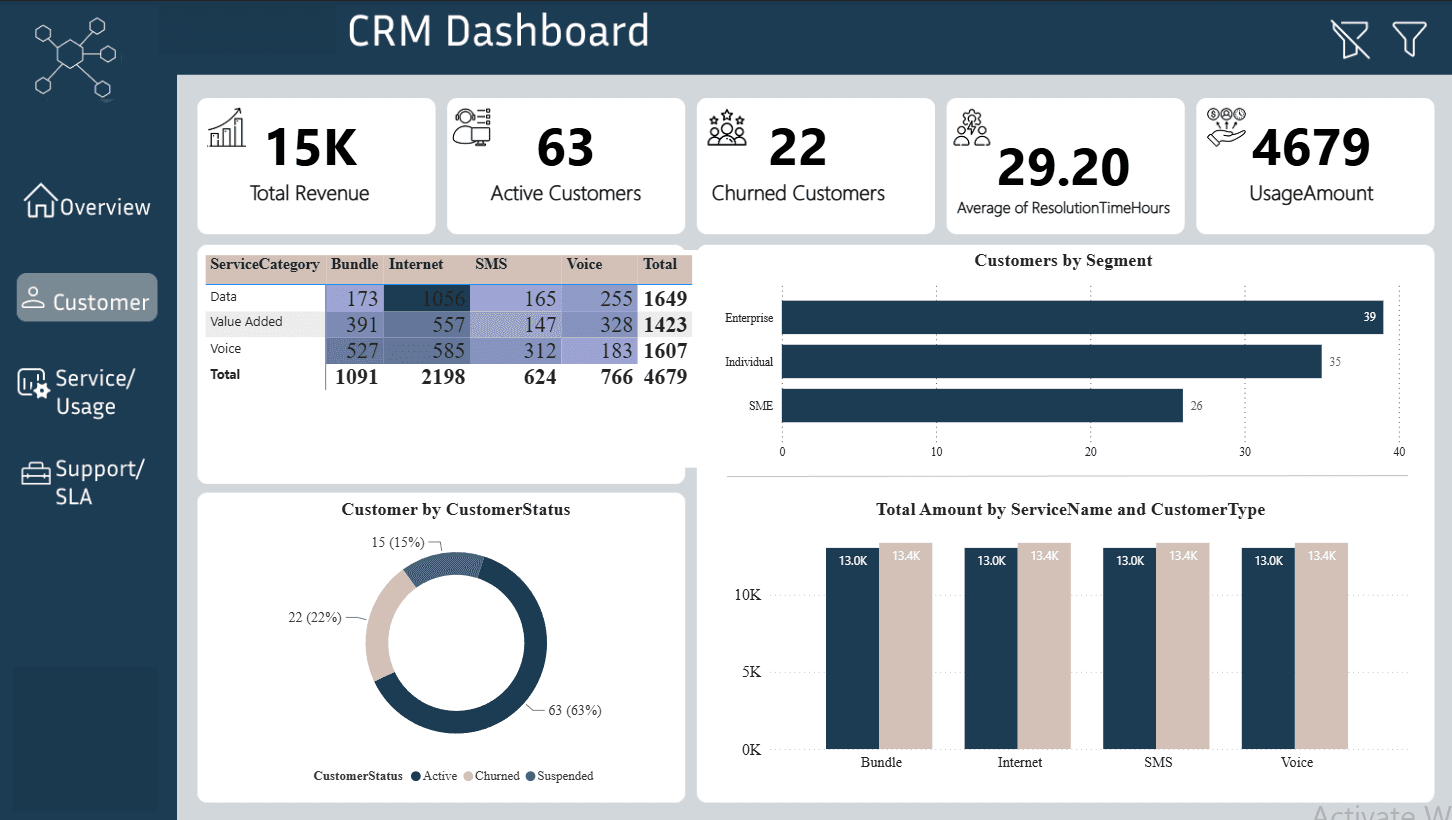Screen dimensions: 1452x820
Task: Click the Internet axis label in bar chart
Action: (x=1019, y=762)
